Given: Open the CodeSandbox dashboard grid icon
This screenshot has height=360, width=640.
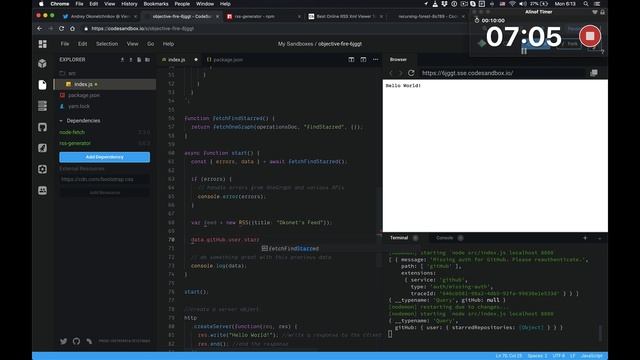Looking at the screenshot, I should (42, 44).
